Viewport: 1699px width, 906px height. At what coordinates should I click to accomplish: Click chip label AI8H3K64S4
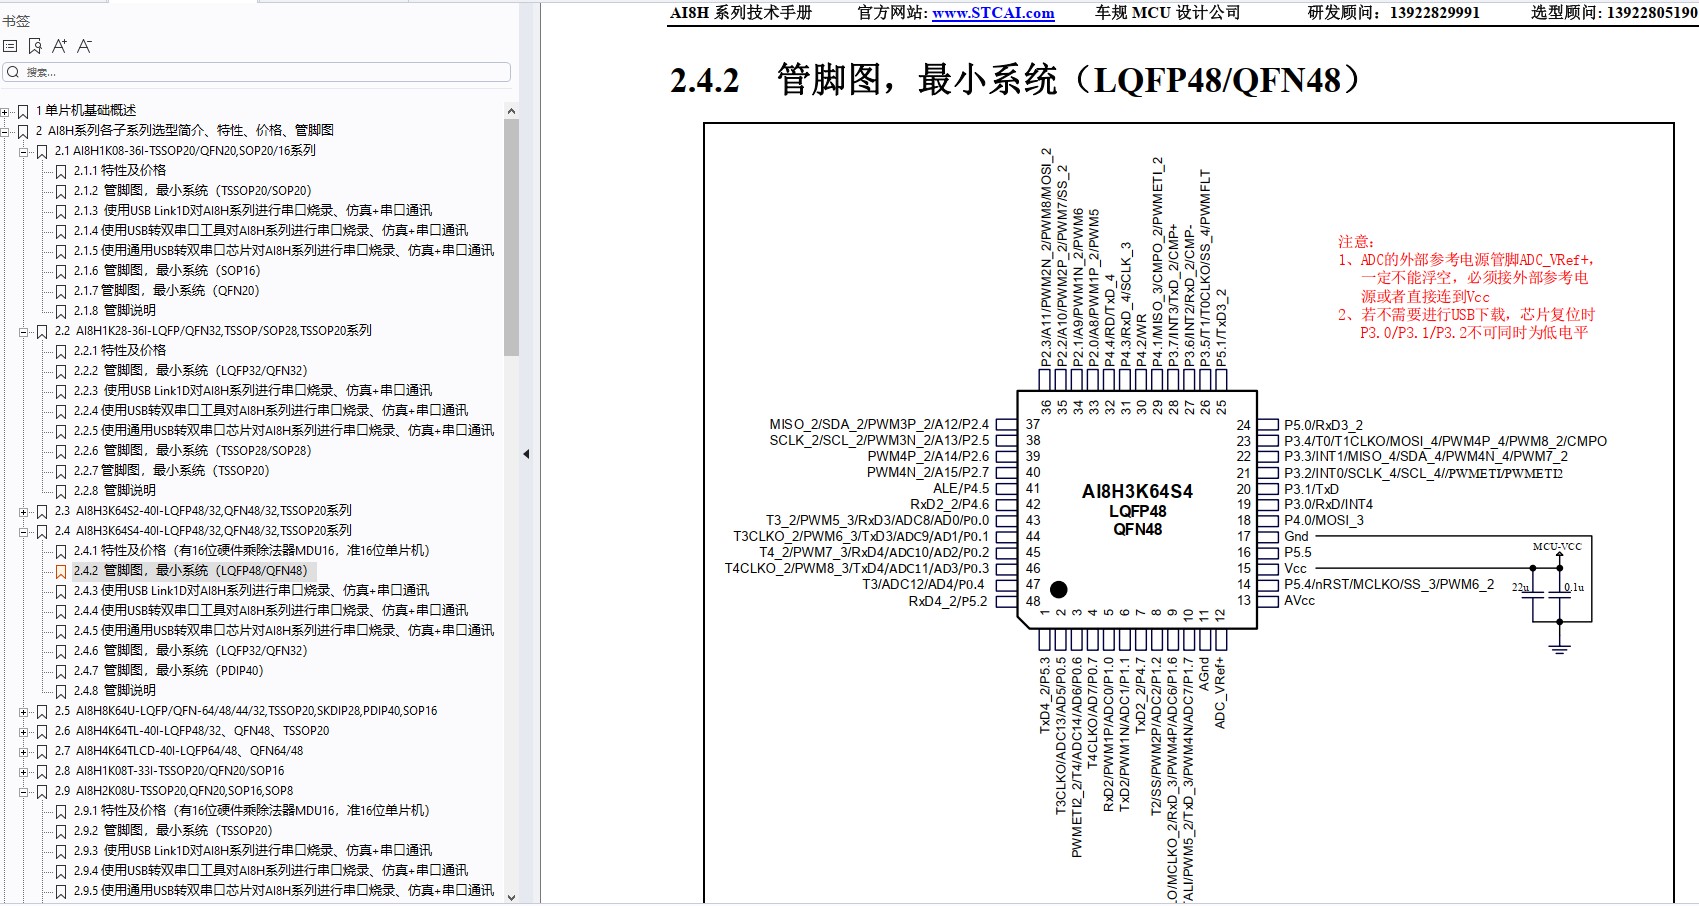(1137, 491)
